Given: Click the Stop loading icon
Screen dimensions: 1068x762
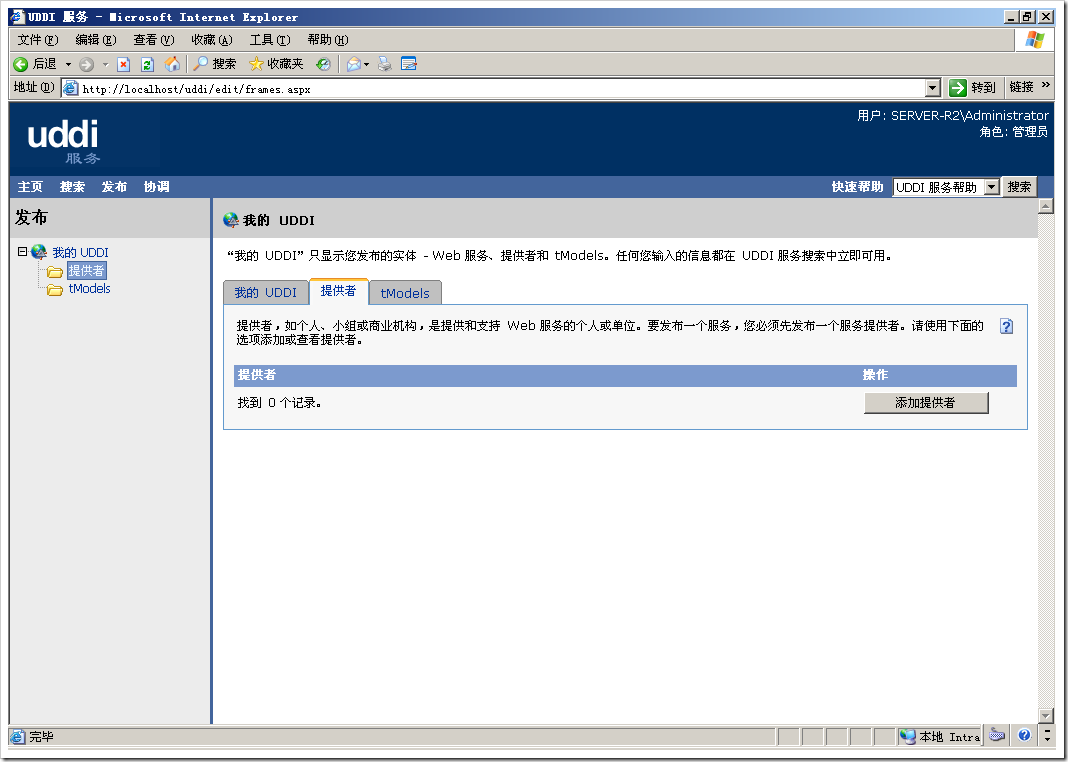Looking at the screenshot, I should 123,65.
